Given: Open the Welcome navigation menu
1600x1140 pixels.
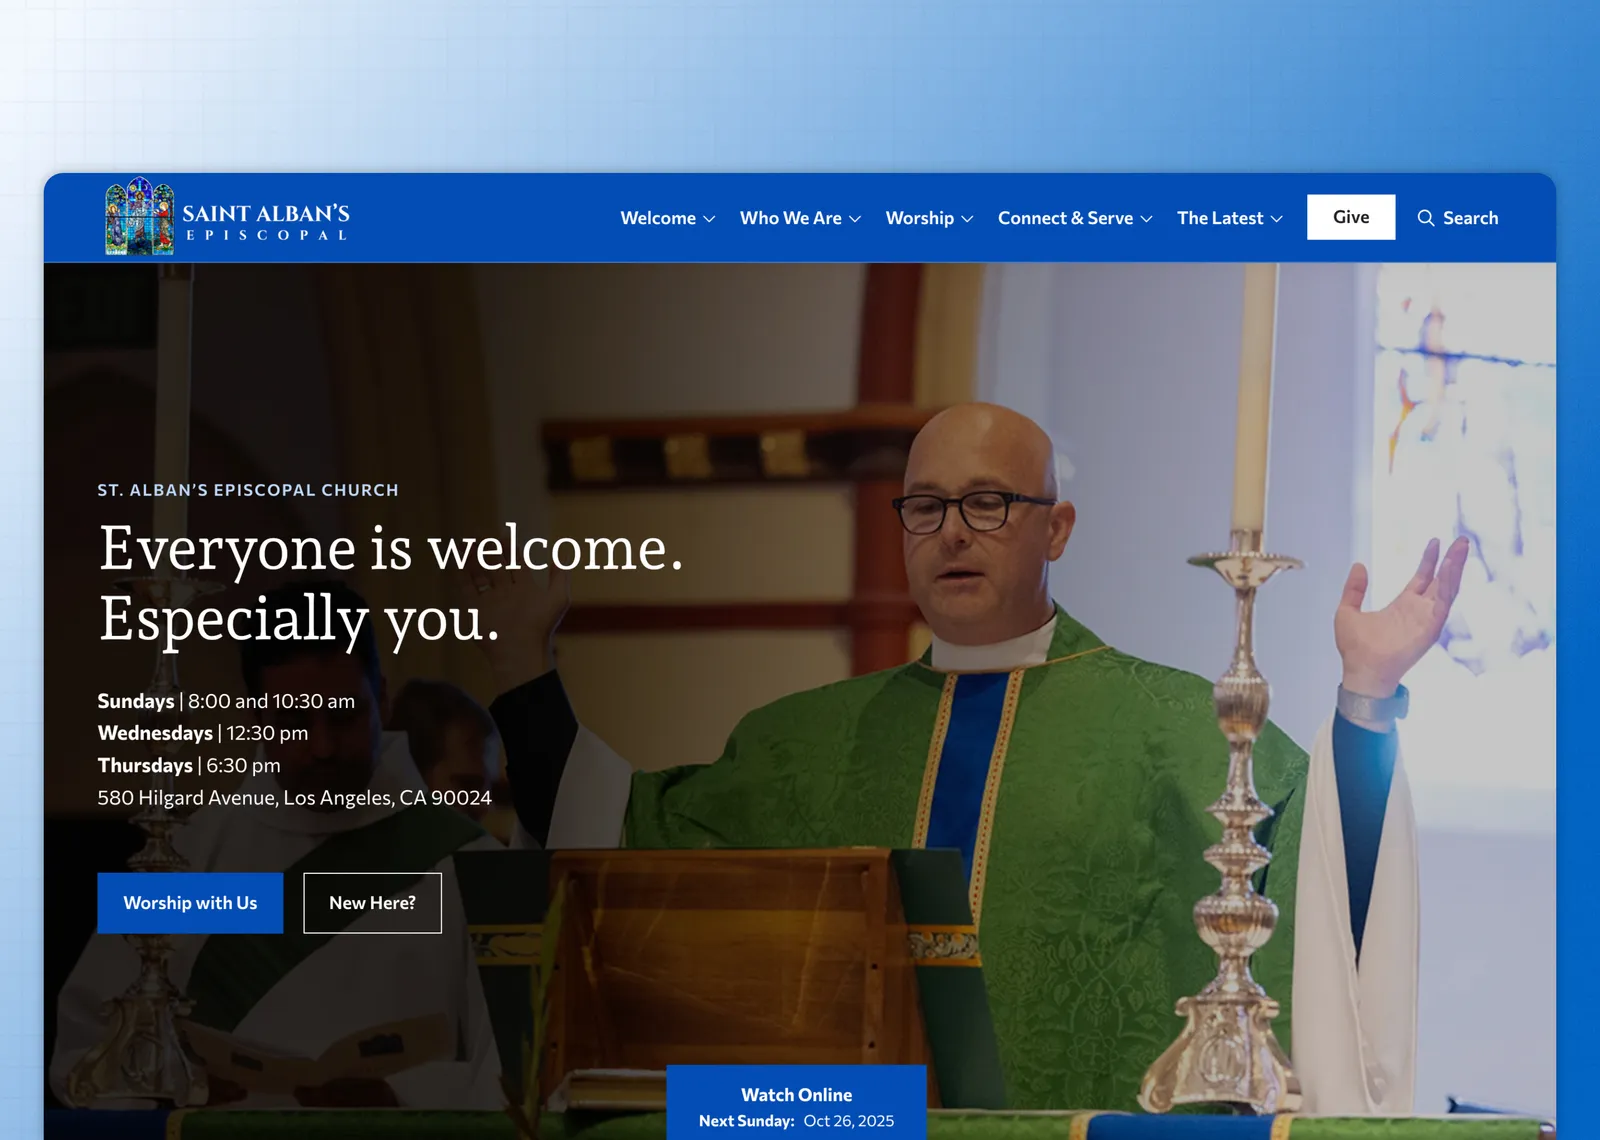Looking at the screenshot, I should pos(658,218).
